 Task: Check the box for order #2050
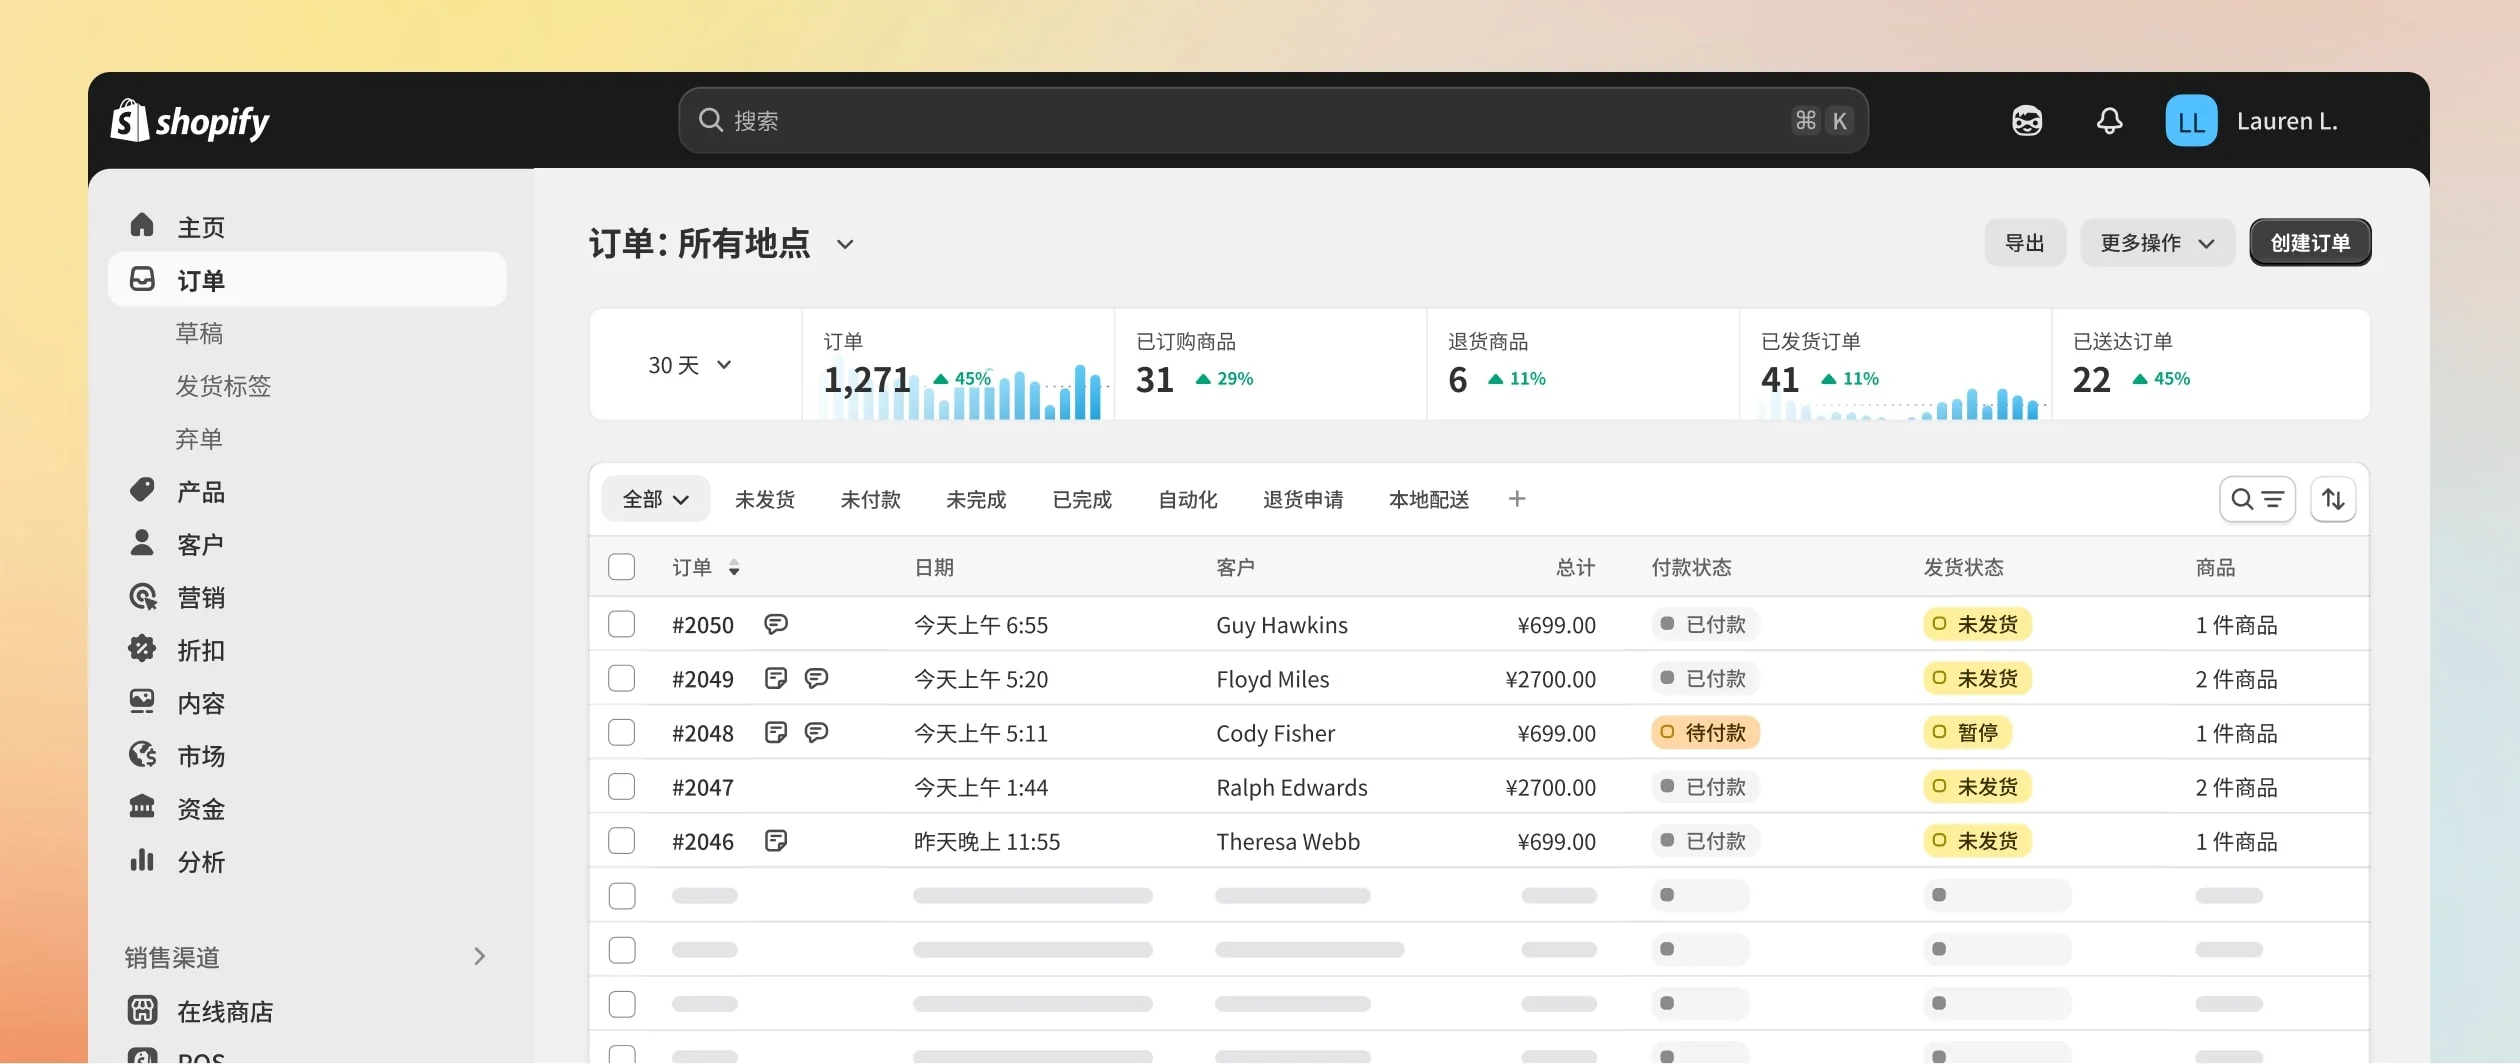click(x=622, y=624)
